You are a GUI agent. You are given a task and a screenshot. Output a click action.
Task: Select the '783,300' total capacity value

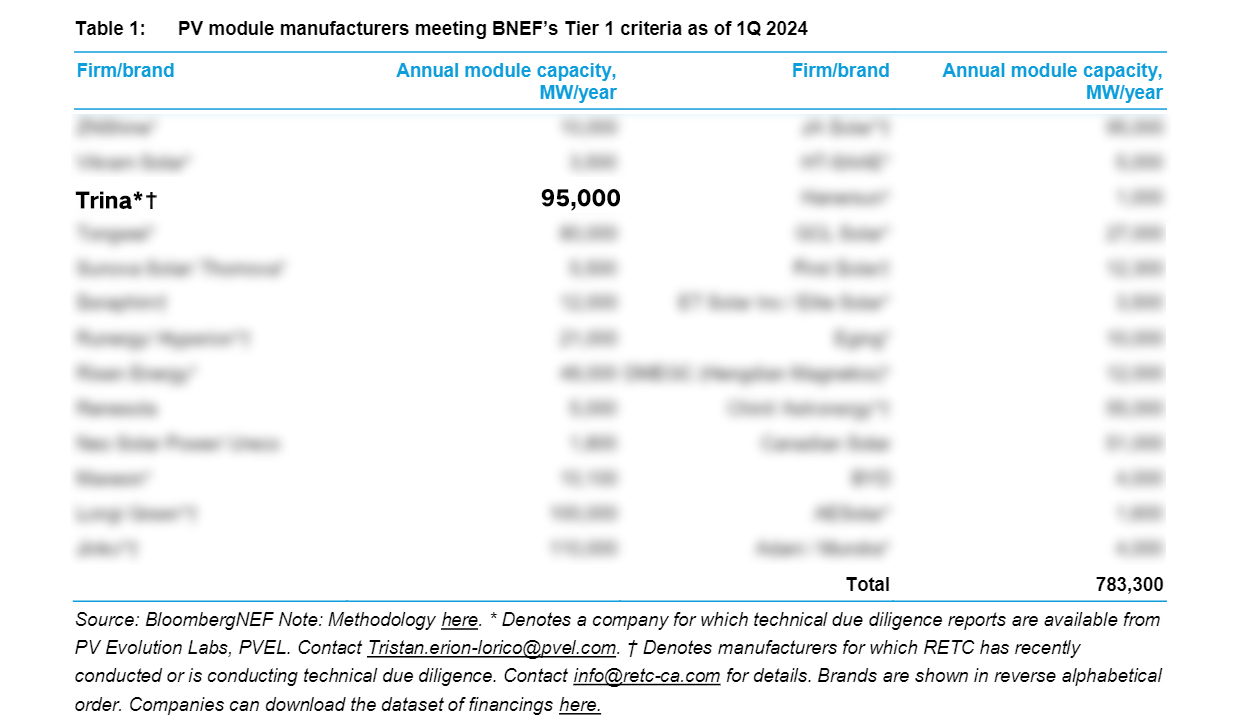click(x=1129, y=584)
